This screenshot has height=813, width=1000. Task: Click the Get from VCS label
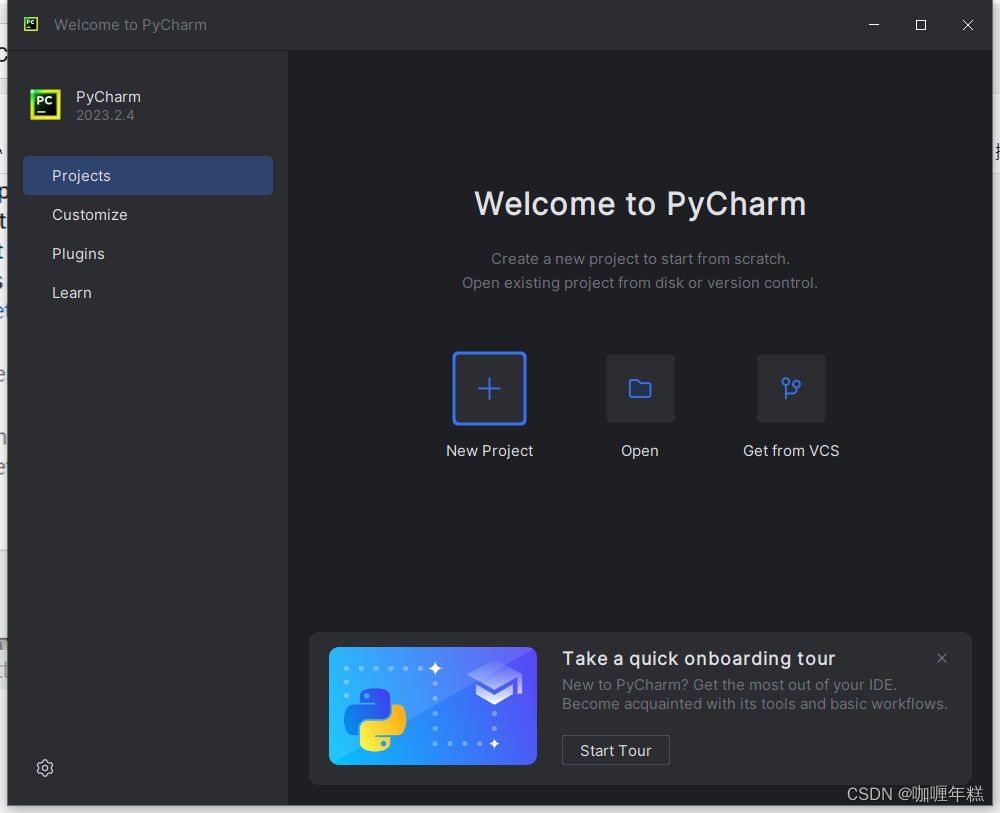(x=791, y=451)
